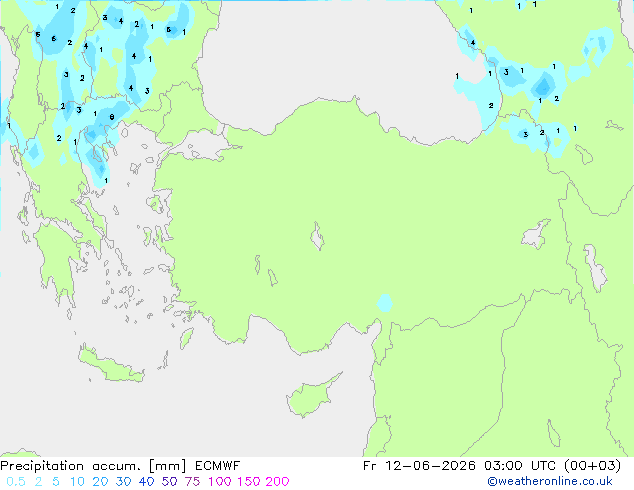Select the 10 mm legend value

tap(77, 482)
